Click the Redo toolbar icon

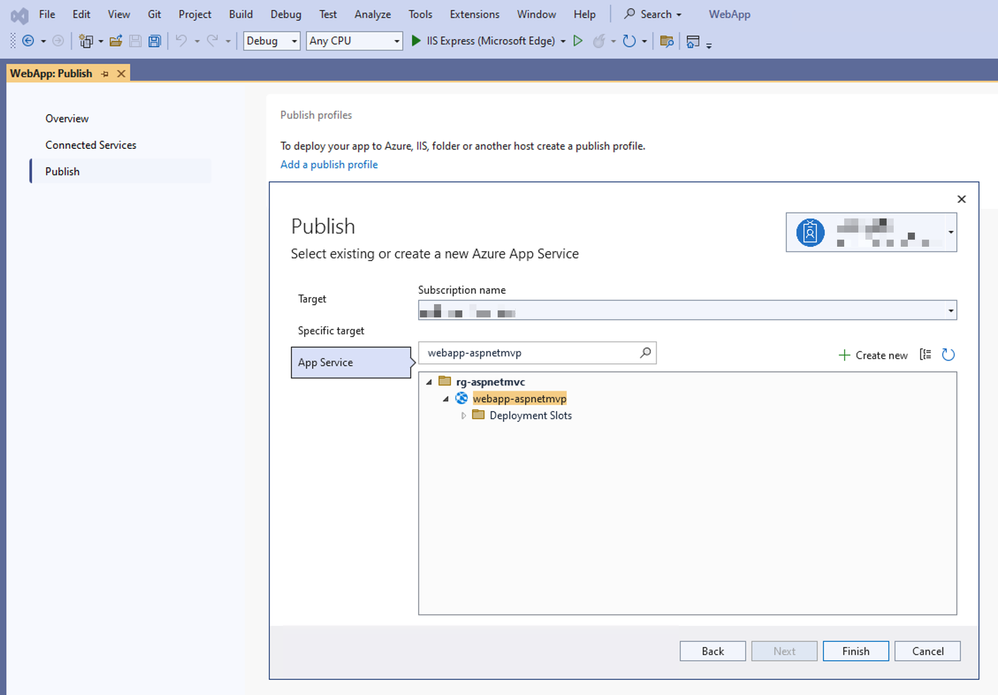(x=213, y=41)
